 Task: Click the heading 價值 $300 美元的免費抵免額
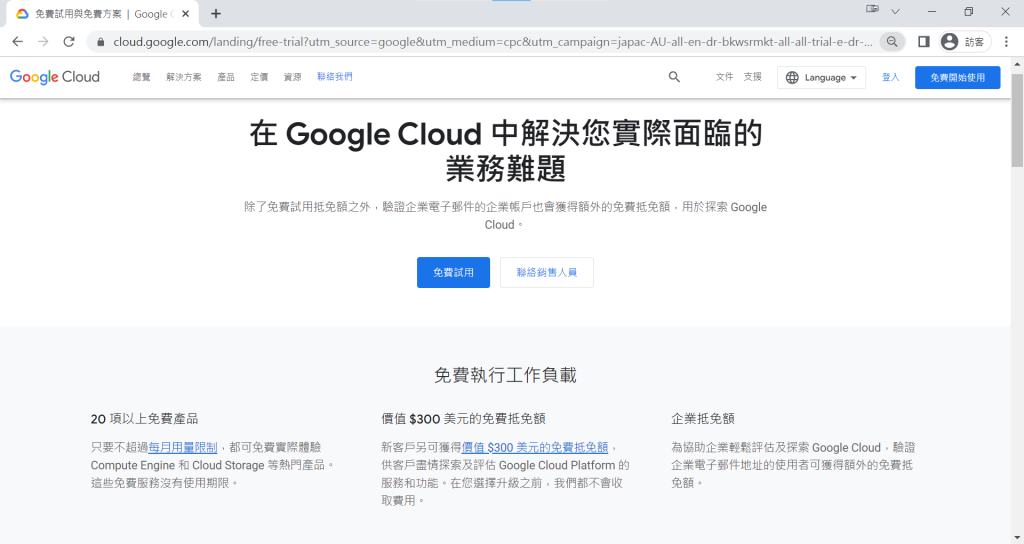pos(463,419)
